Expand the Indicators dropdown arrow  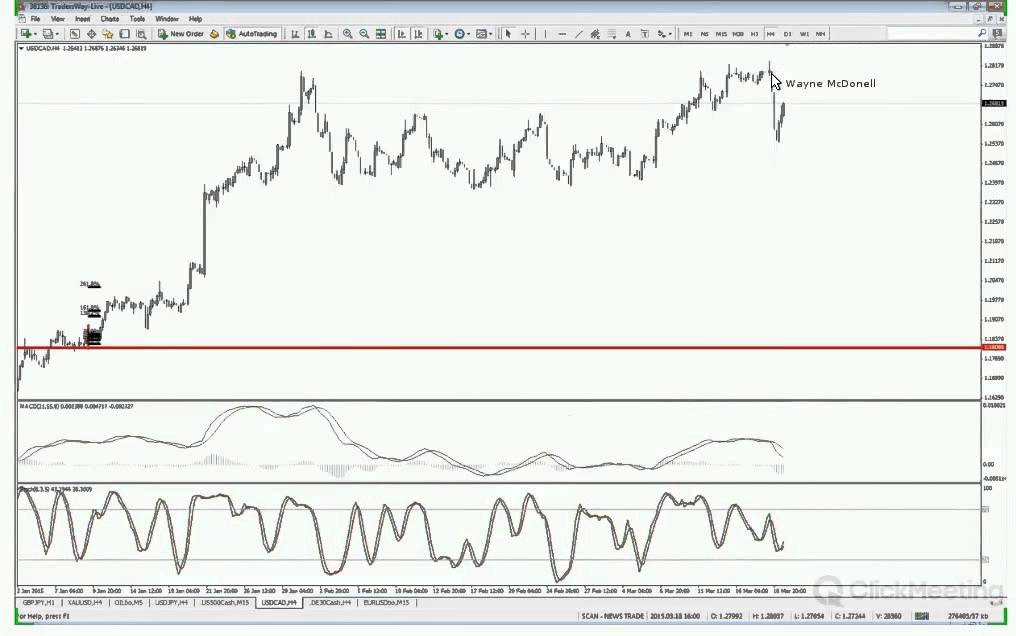tap(447, 34)
